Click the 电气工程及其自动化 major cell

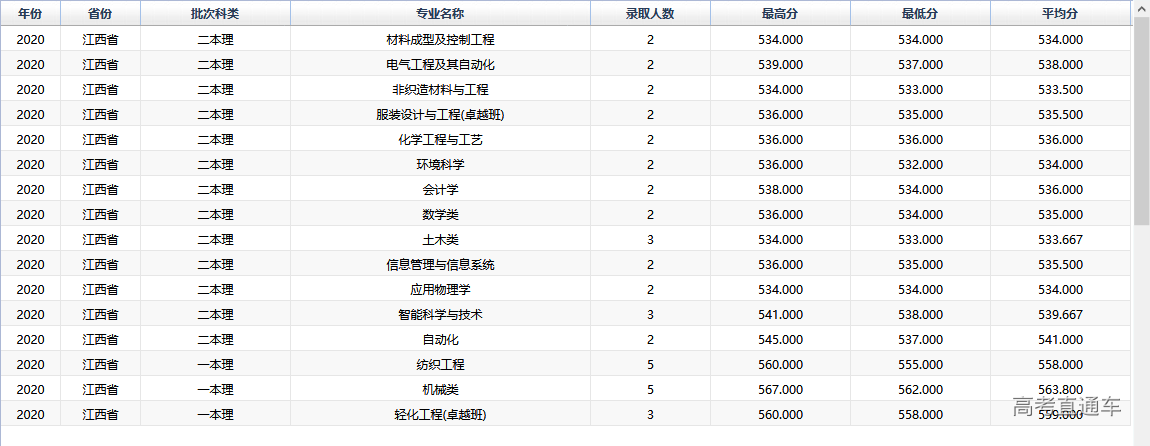[x=440, y=65]
